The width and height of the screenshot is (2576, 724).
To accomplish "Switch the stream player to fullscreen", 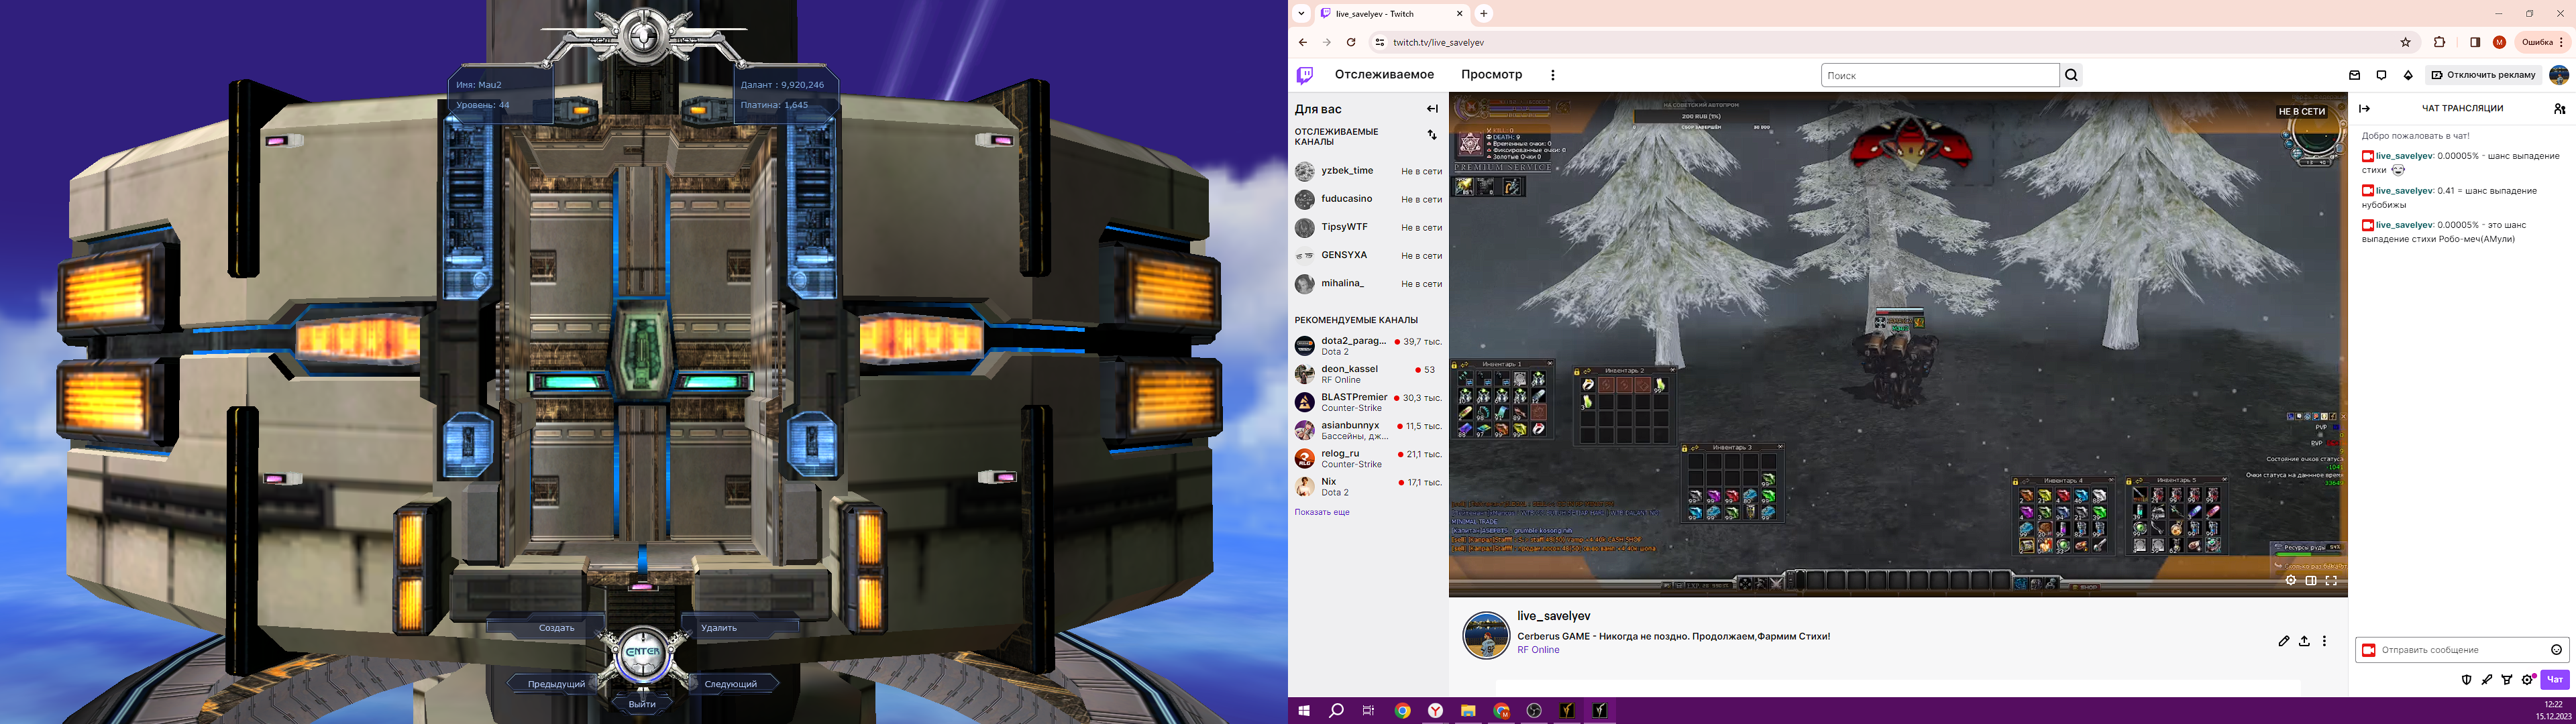I will pos(2331,580).
